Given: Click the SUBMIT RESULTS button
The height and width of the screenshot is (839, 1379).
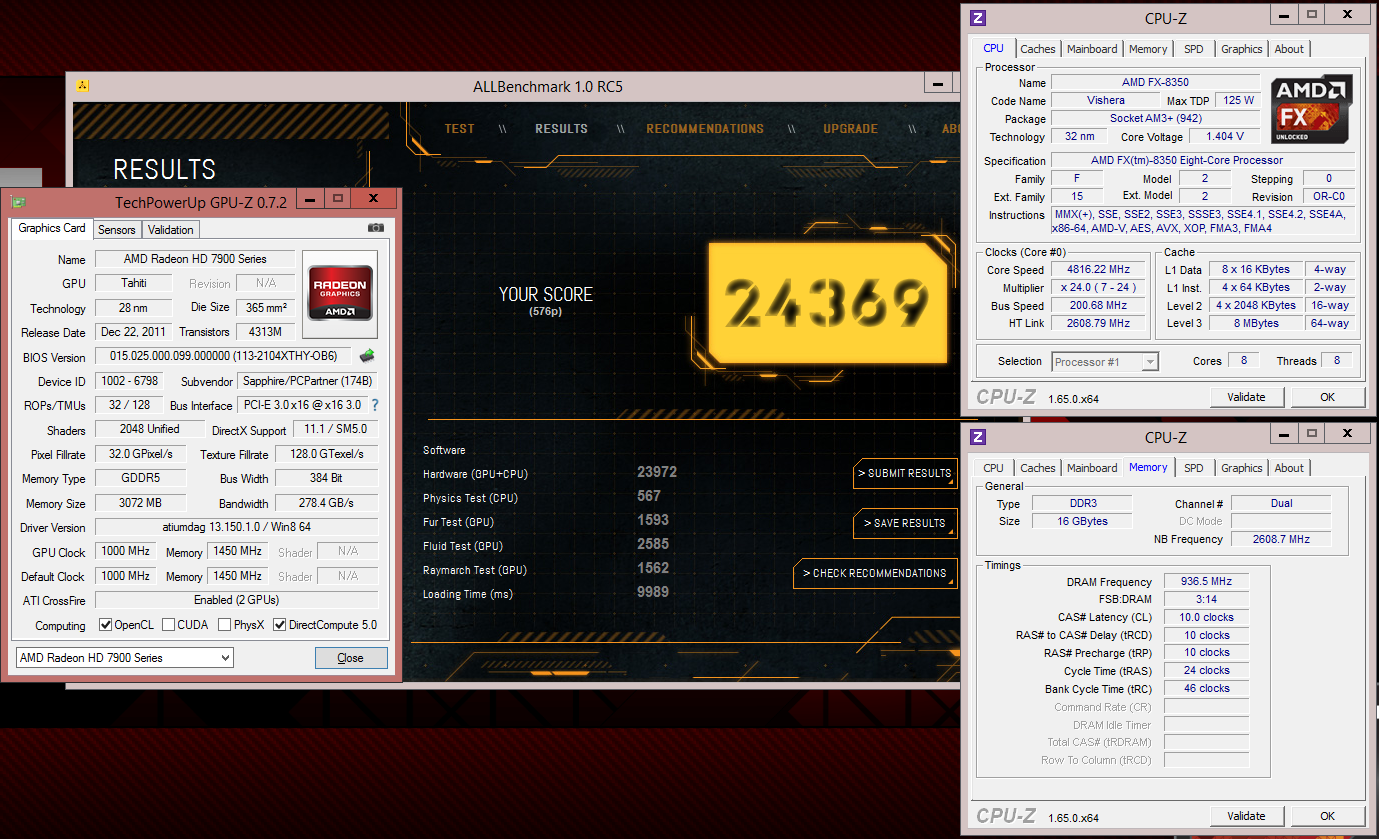Looking at the screenshot, I should pyautogui.click(x=905, y=473).
